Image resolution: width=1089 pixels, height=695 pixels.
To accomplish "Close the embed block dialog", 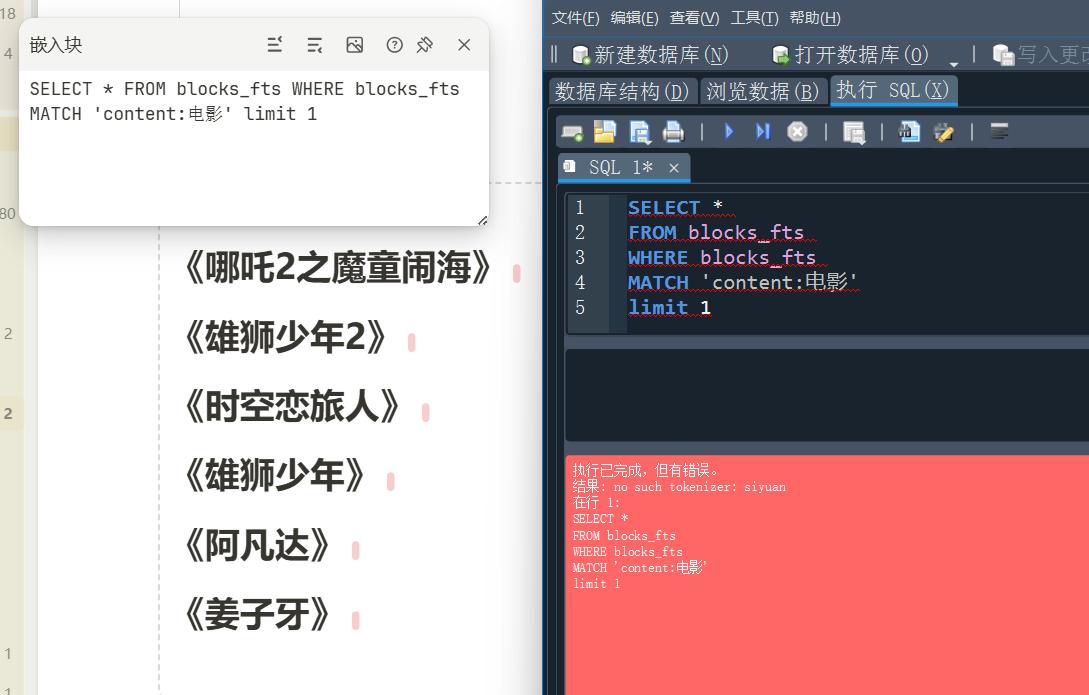I will 465,45.
